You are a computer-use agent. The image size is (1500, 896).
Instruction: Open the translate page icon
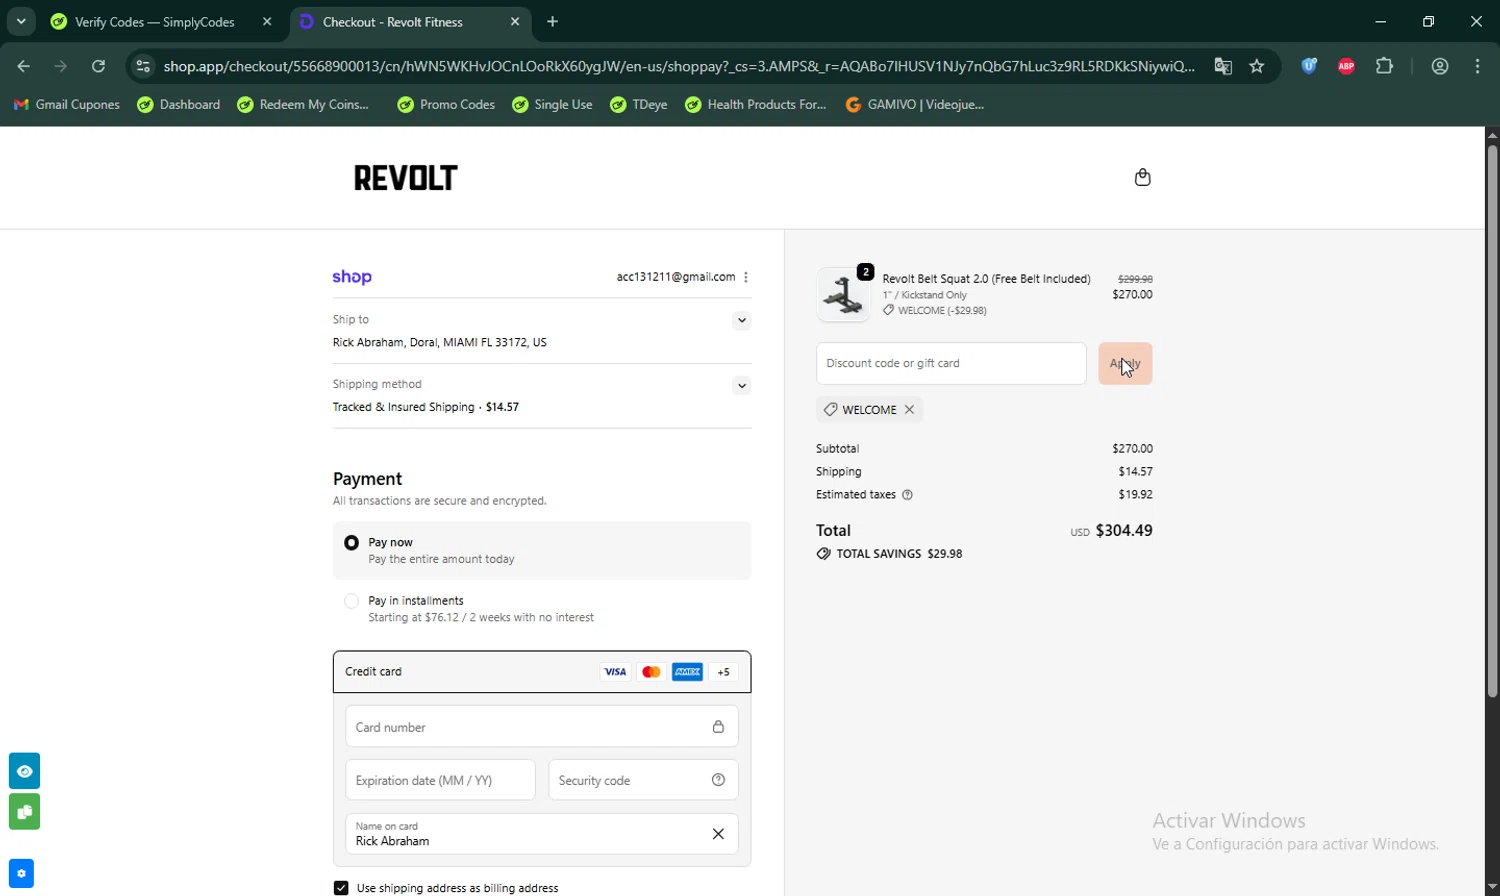point(1223,66)
